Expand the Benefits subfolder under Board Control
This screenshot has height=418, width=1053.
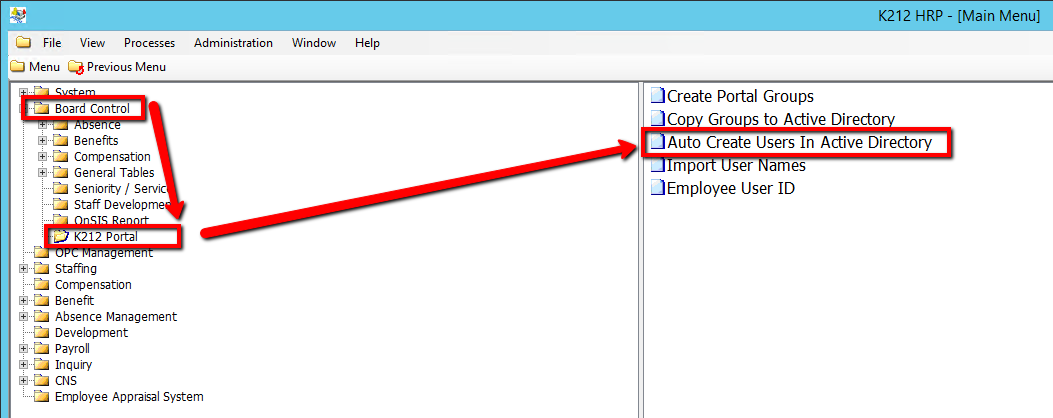pos(42,141)
